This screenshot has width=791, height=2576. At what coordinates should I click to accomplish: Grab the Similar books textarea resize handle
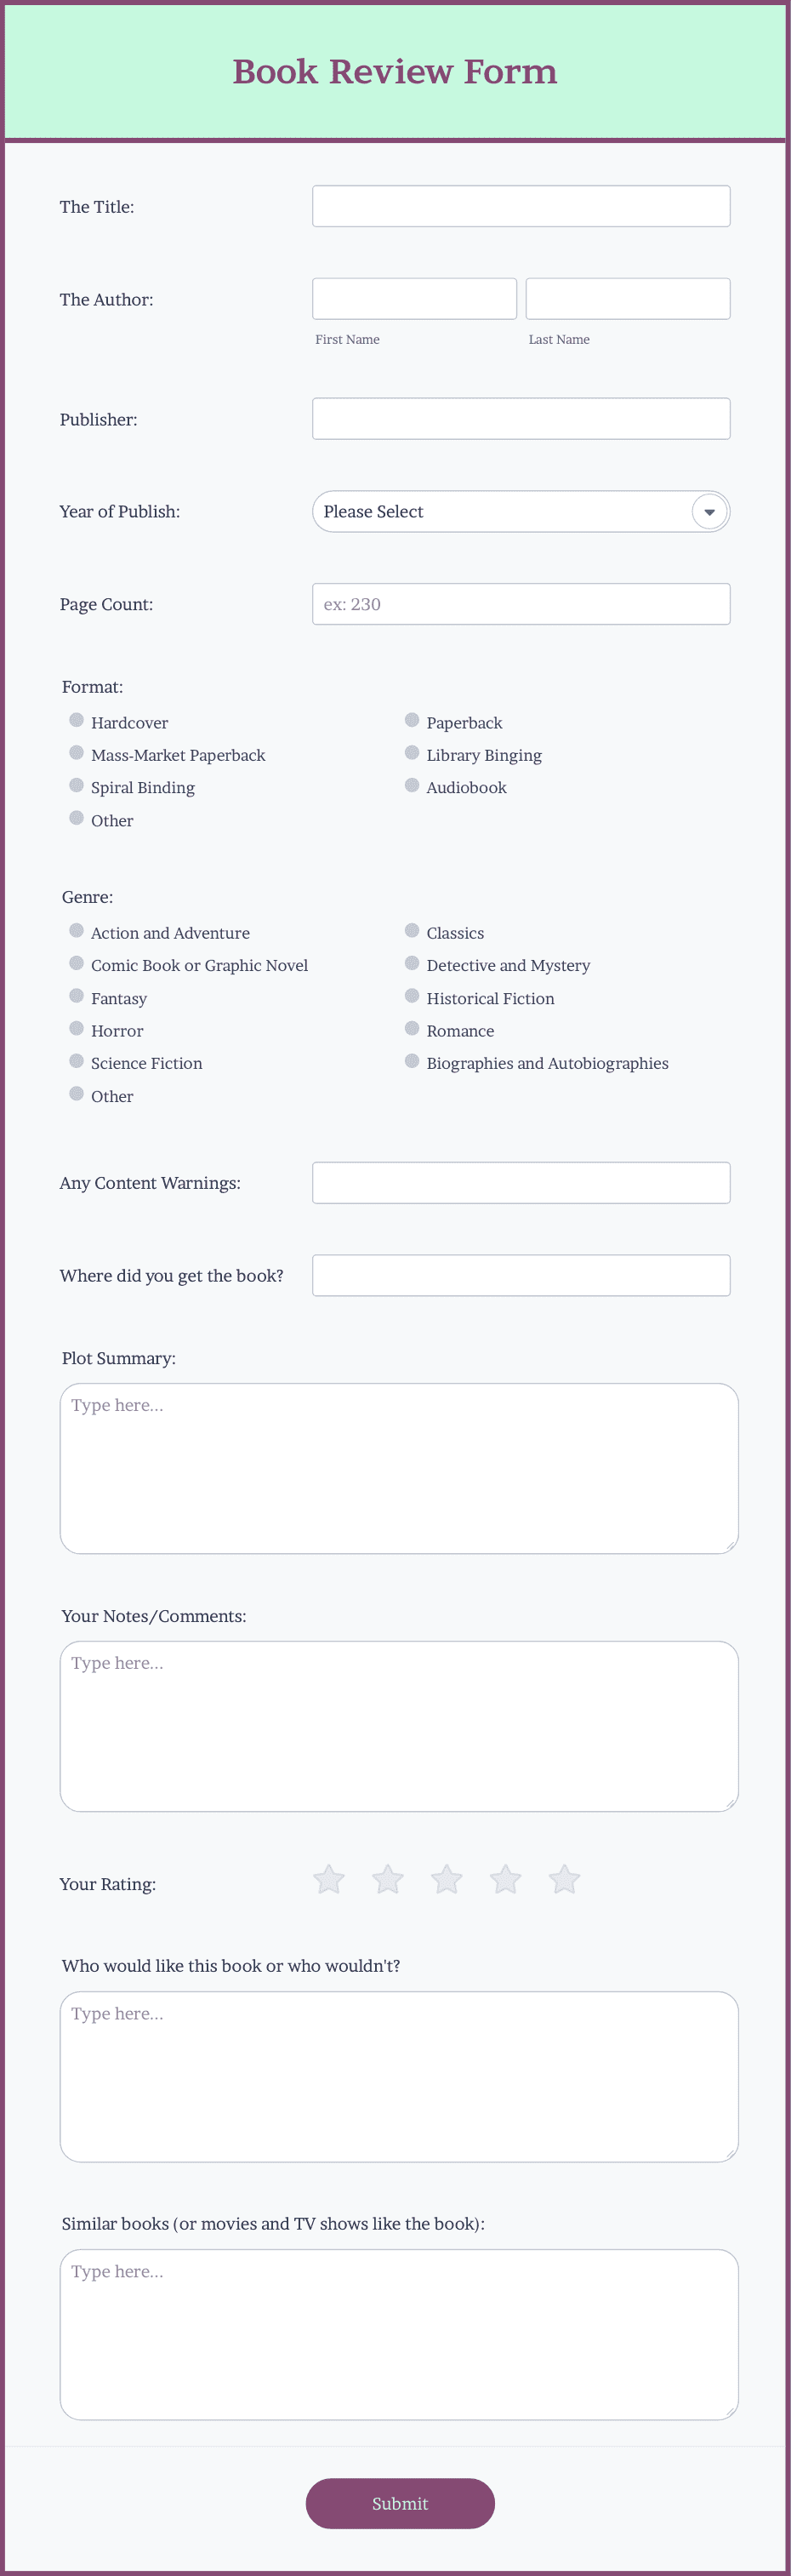tap(731, 2412)
